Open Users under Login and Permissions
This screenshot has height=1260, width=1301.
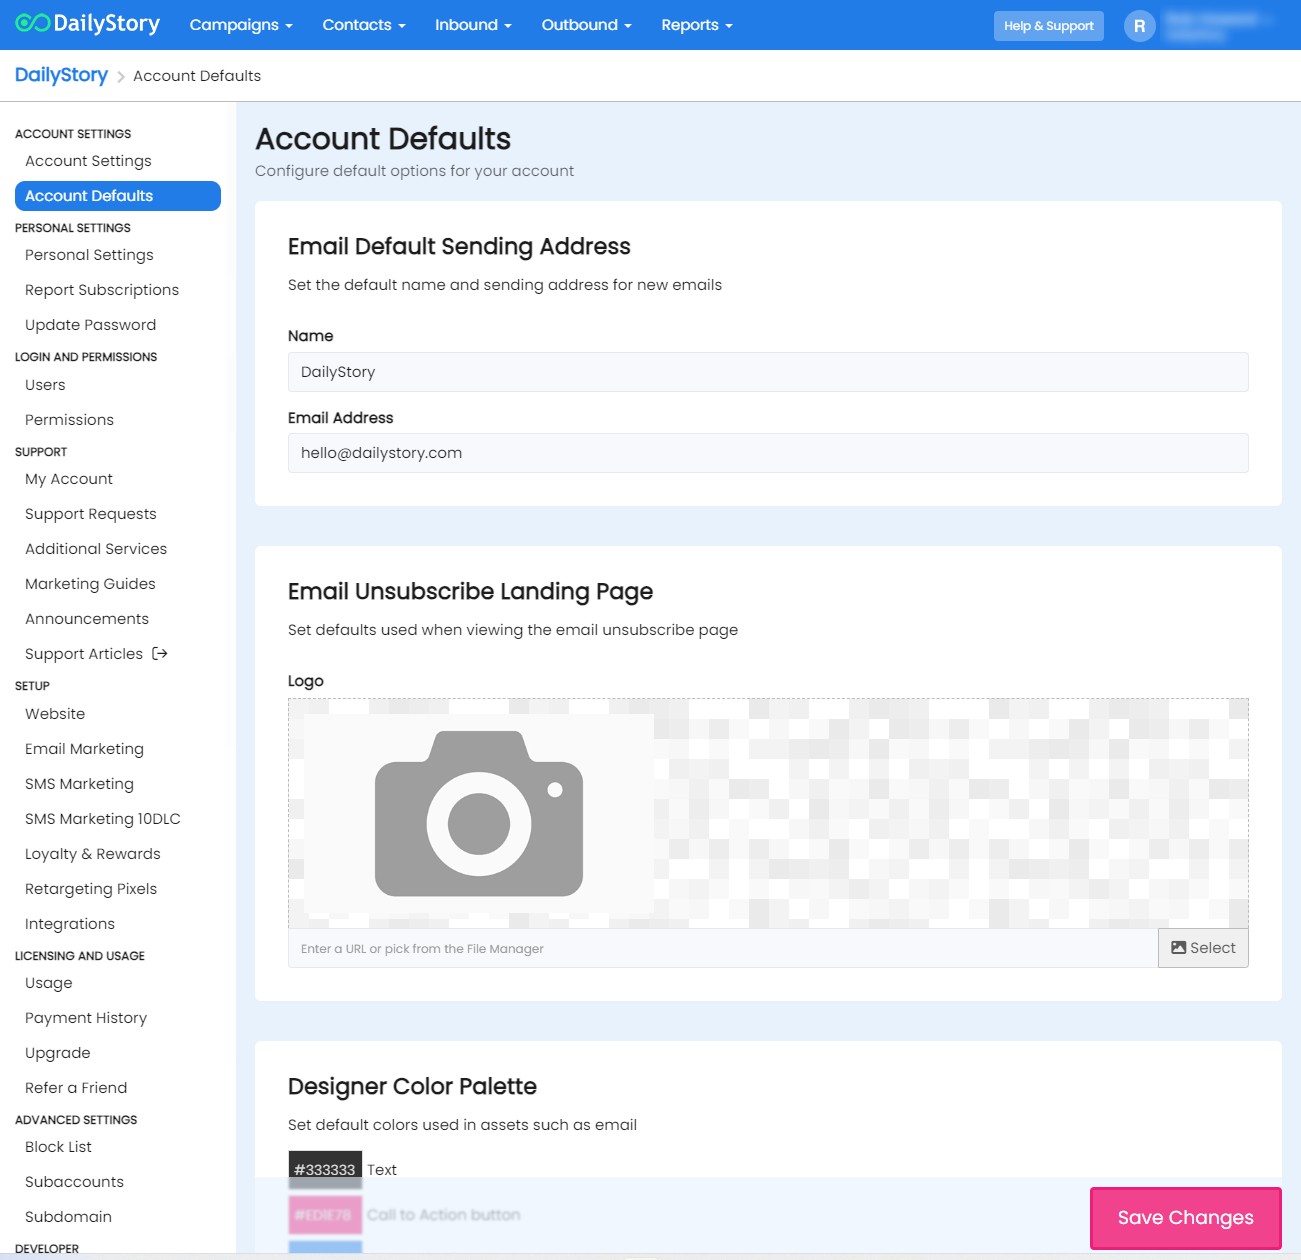(x=45, y=385)
